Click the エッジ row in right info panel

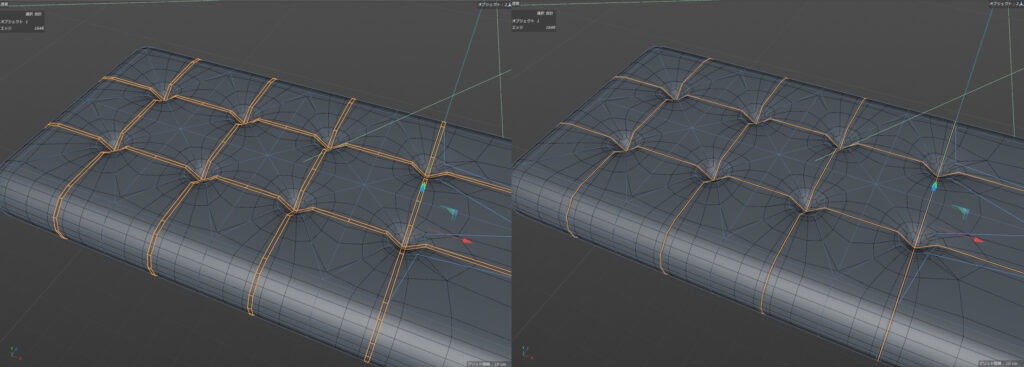point(534,28)
